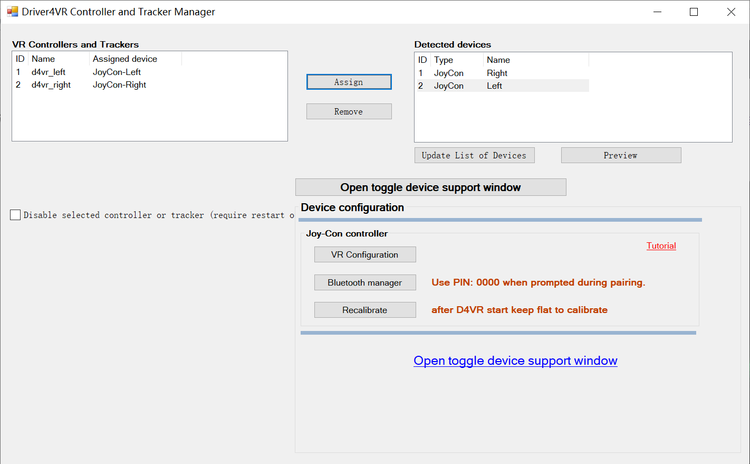
Task: Click Update List of Devices button
Action: coord(474,155)
